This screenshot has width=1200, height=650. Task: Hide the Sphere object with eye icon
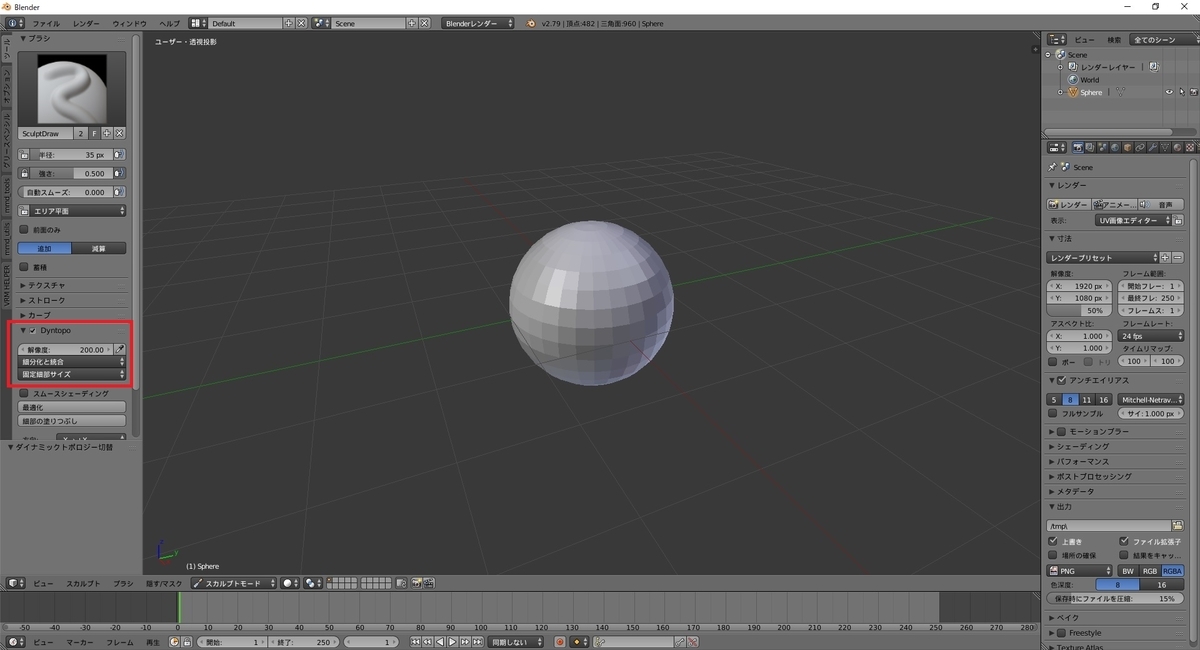tap(1169, 92)
